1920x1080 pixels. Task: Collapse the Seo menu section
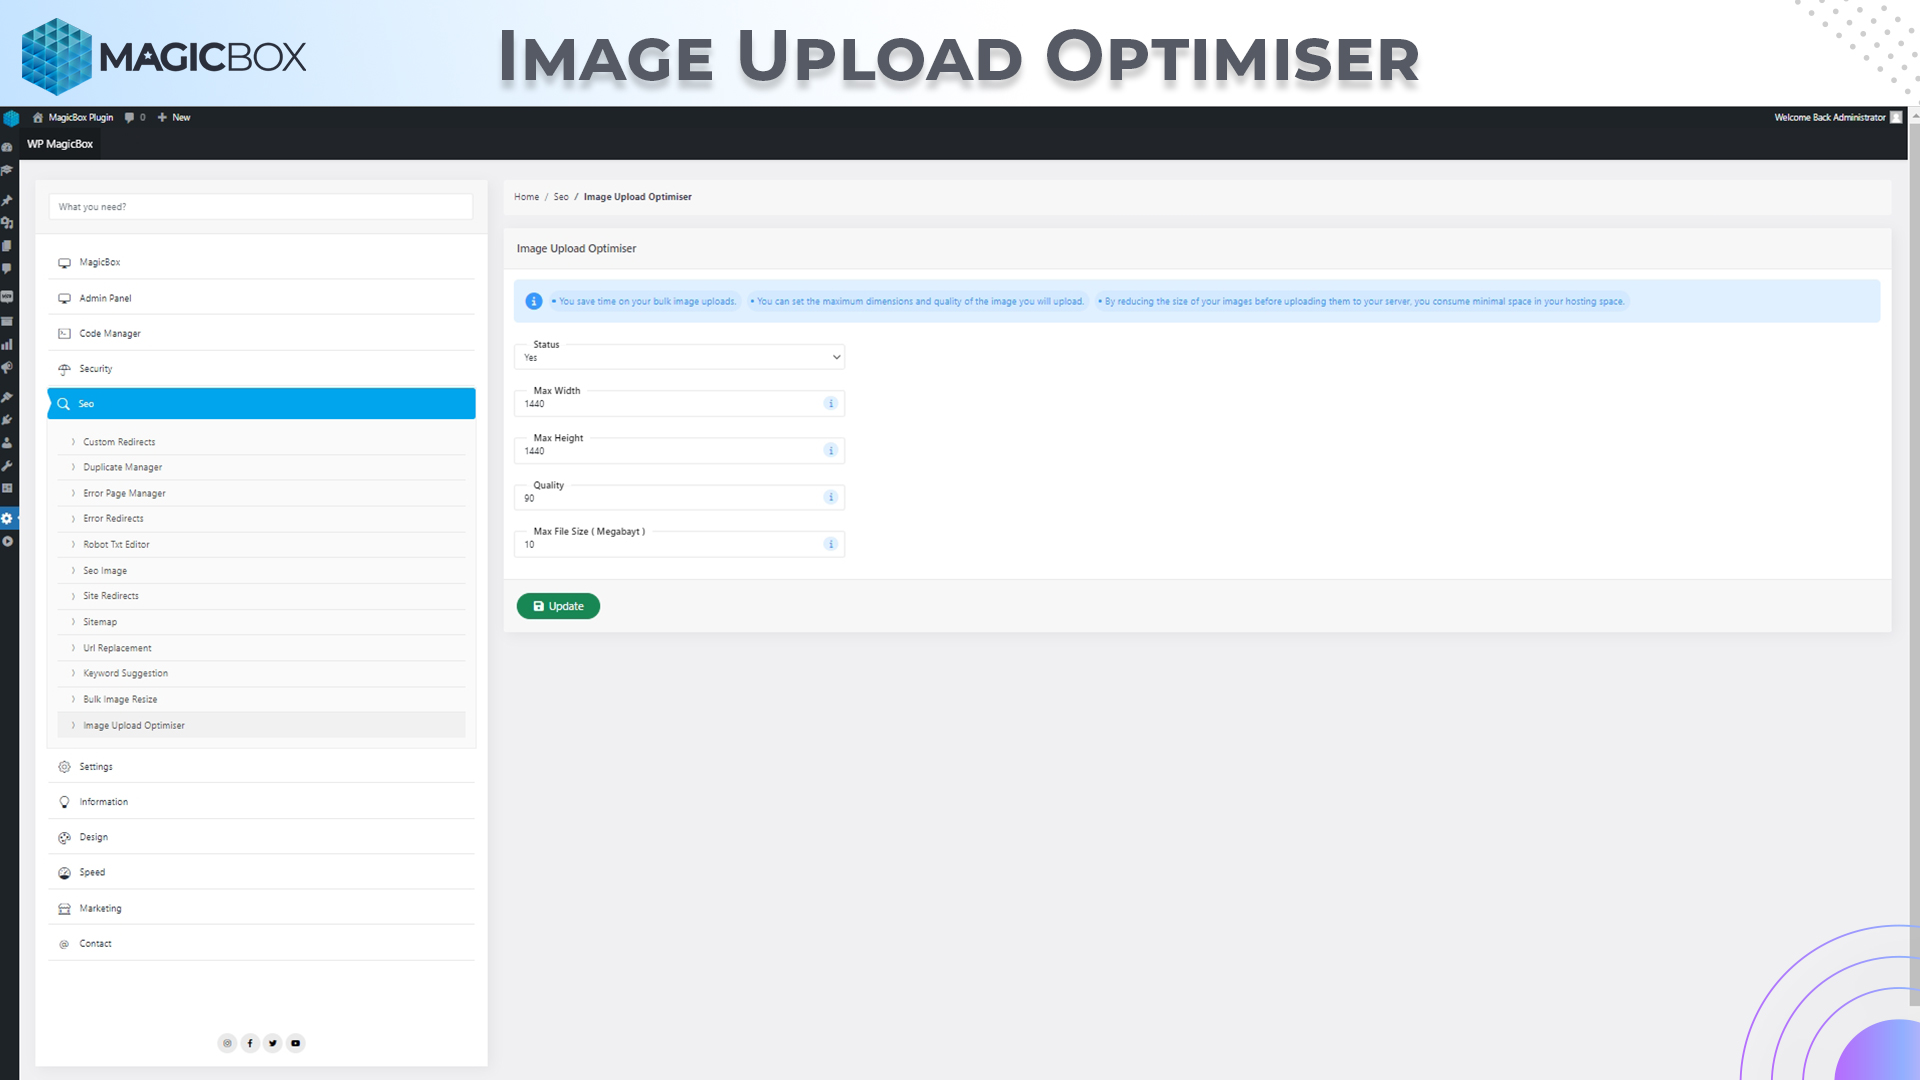261,404
